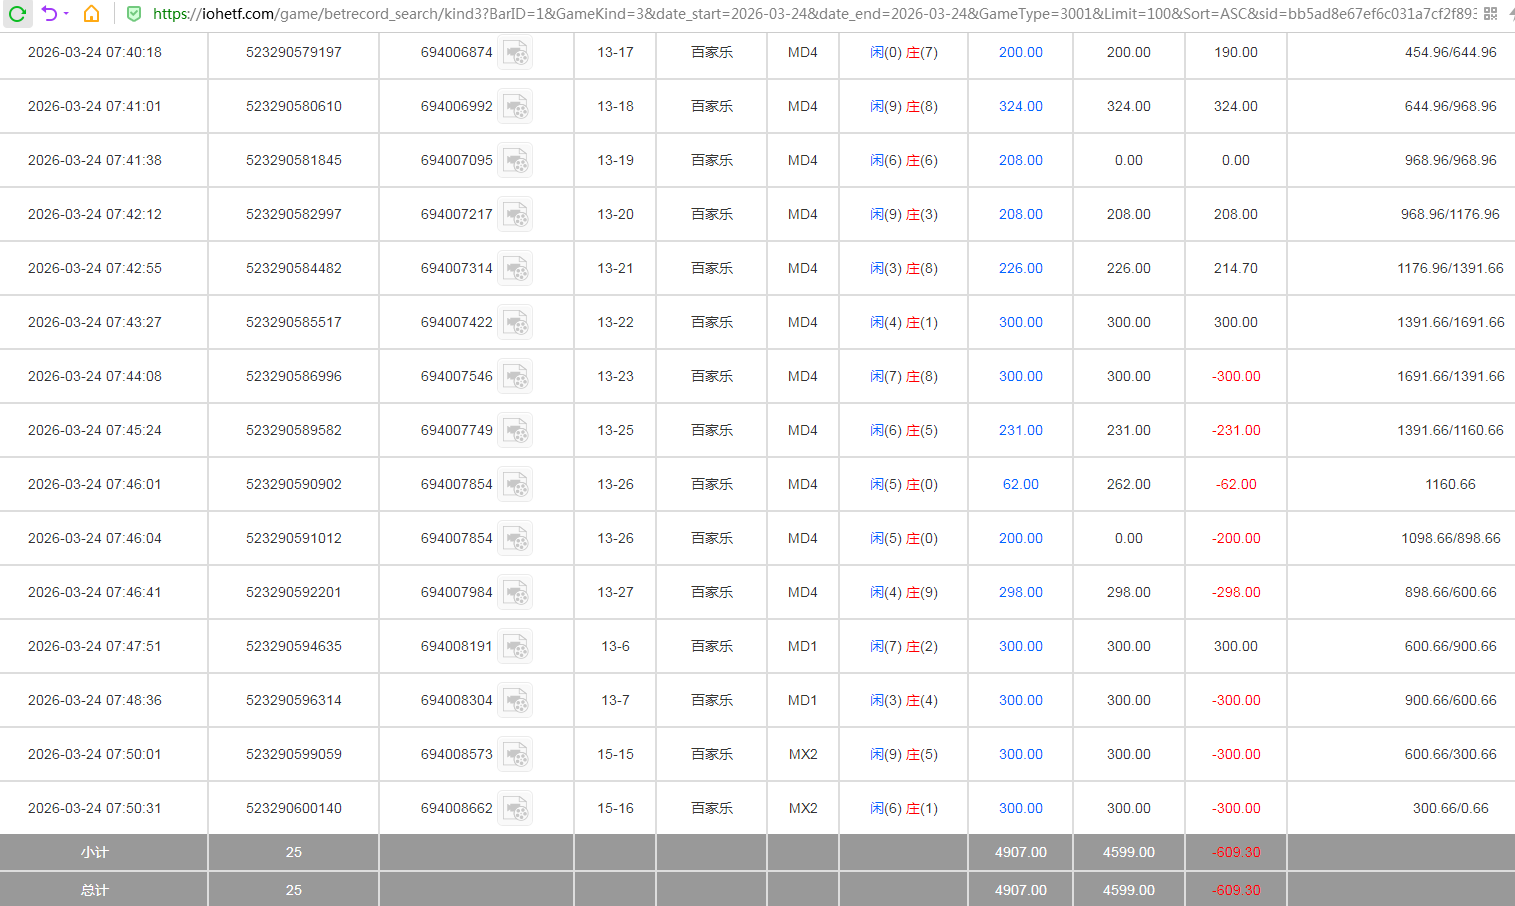
Task: Click the purple undo back arrow
Action: pos(48,14)
